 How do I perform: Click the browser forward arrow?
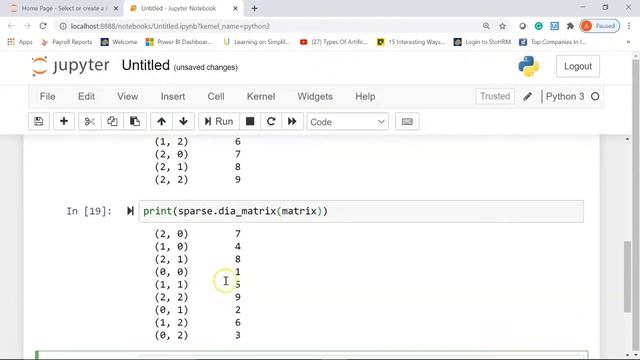point(27,26)
